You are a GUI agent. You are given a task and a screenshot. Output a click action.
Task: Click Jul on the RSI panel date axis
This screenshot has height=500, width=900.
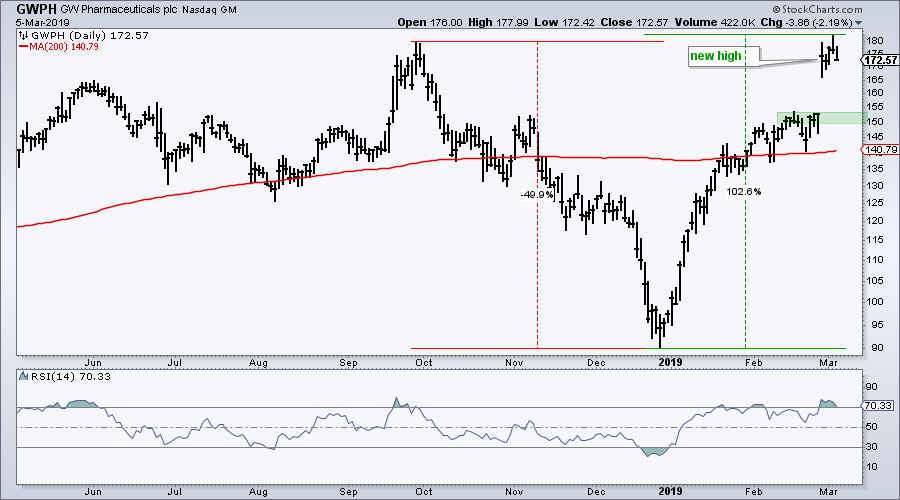click(x=174, y=491)
